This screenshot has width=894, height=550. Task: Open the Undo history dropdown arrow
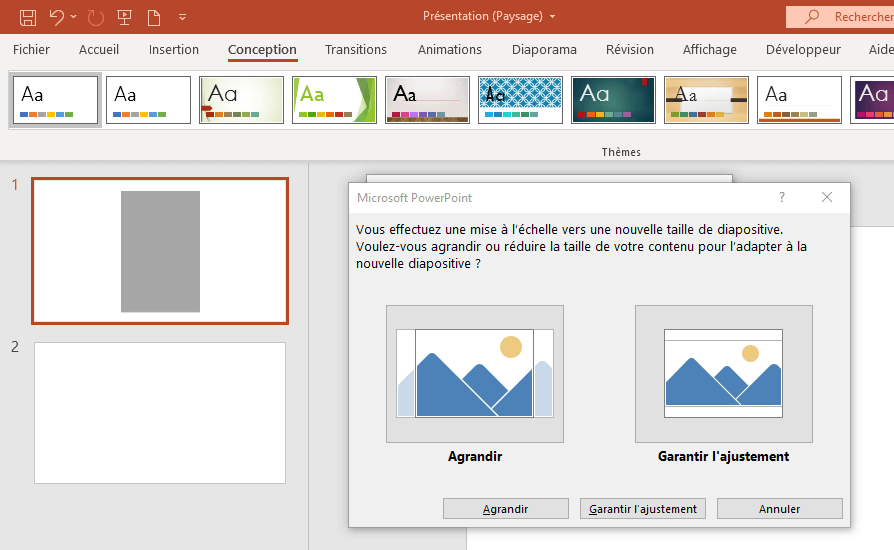74,17
